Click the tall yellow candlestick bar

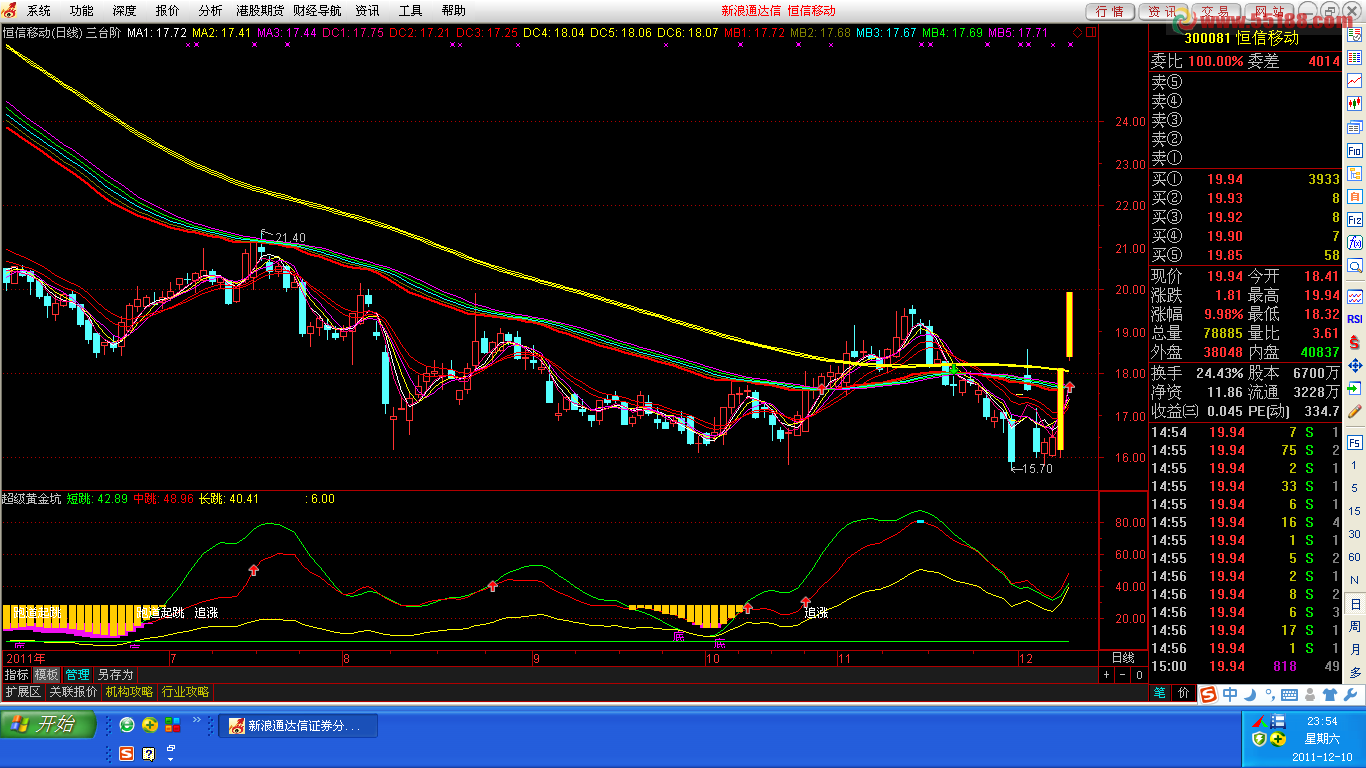pyautogui.click(x=1060, y=410)
